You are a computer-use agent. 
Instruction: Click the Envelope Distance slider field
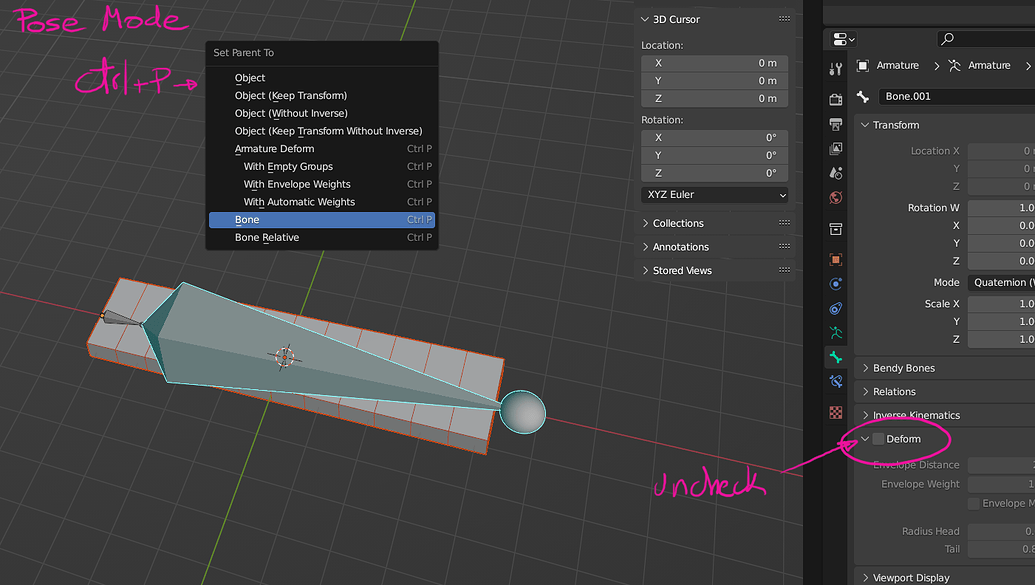point(1001,465)
